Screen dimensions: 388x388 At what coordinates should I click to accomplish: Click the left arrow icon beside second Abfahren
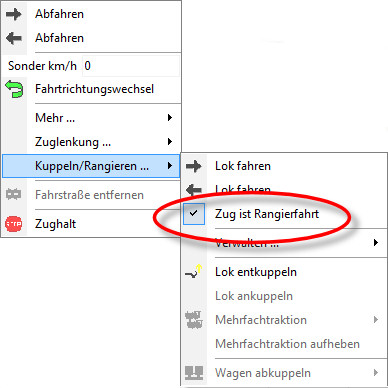[x=14, y=38]
